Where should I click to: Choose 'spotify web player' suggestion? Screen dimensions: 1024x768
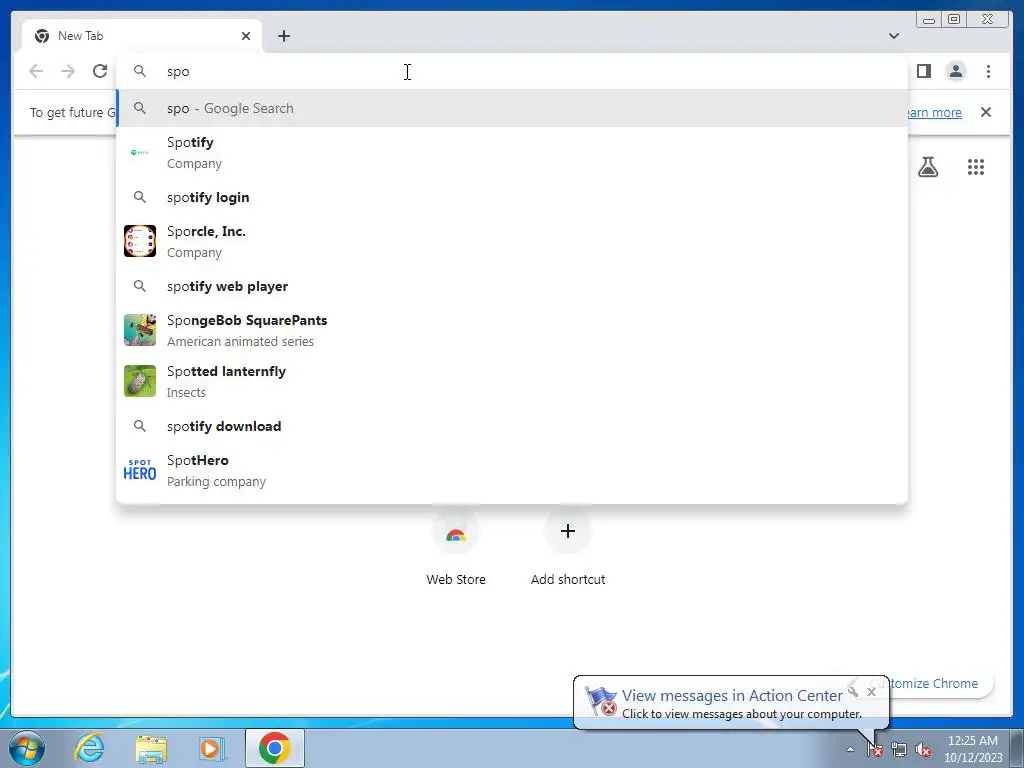tap(512, 286)
